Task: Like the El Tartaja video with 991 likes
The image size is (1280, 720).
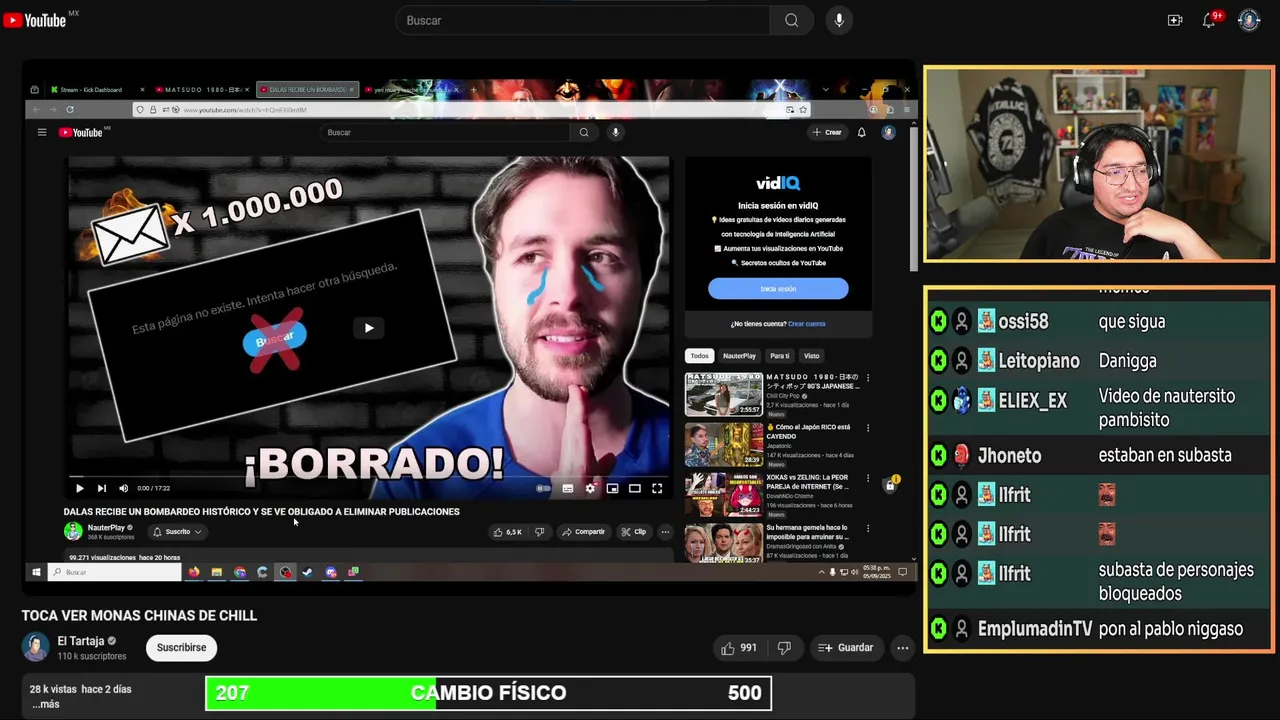Action: click(x=738, y=648)
